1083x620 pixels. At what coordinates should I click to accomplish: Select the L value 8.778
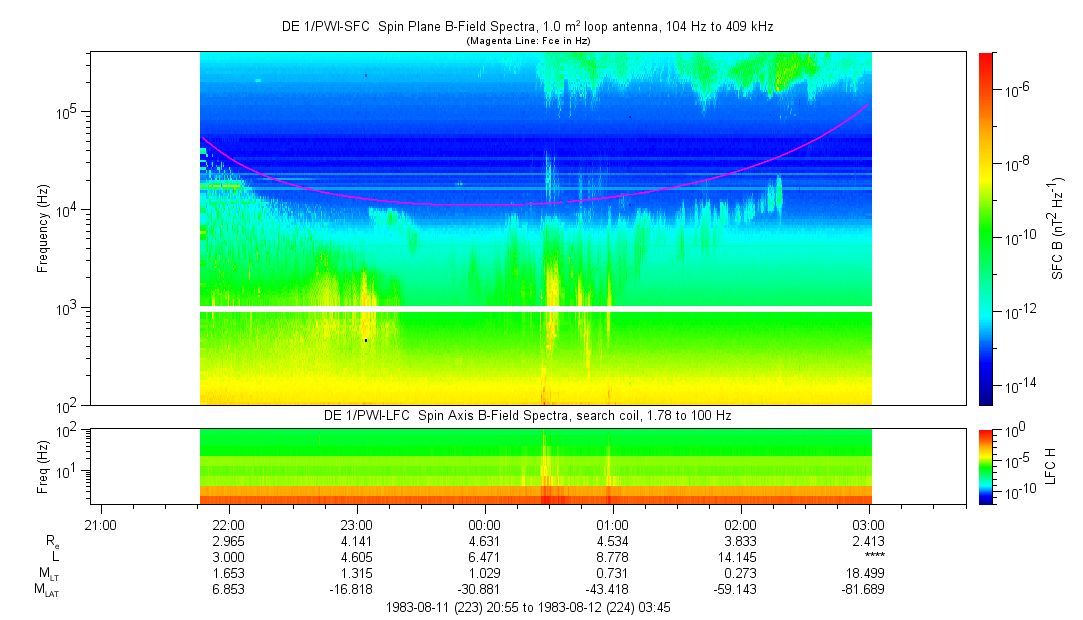pyautogui.click(x=613, y=556)
